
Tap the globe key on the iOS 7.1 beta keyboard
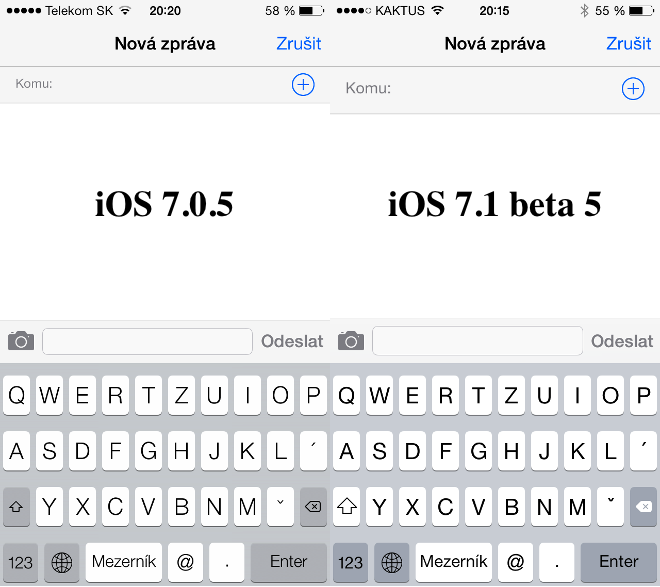point(392,562)
